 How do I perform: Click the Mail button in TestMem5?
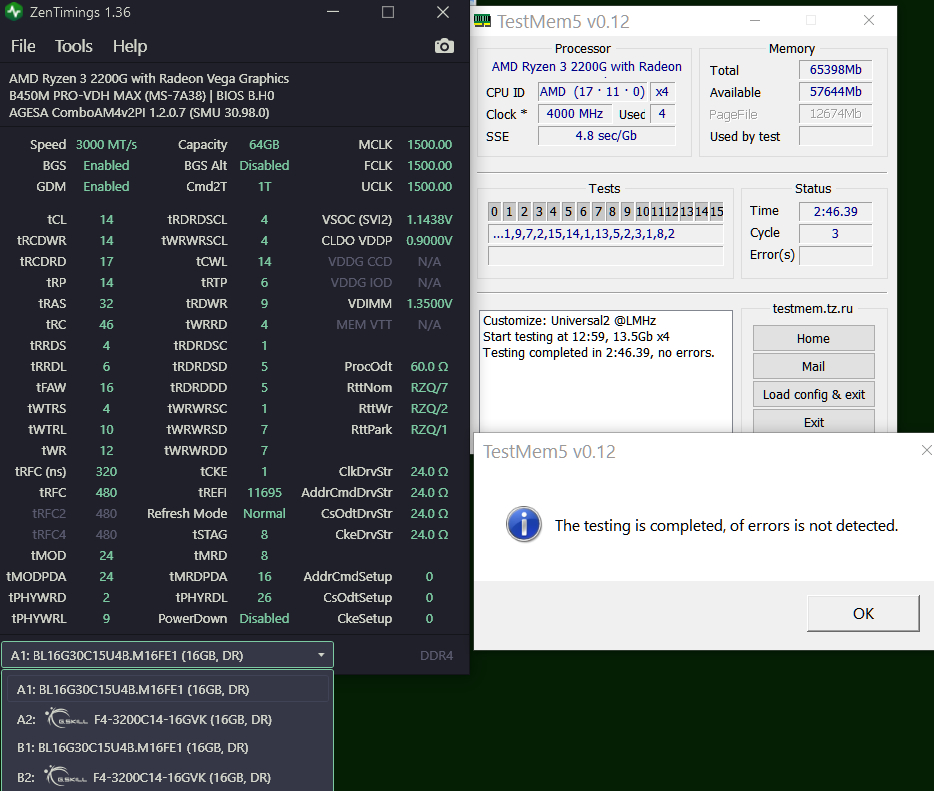pos(813,366)
